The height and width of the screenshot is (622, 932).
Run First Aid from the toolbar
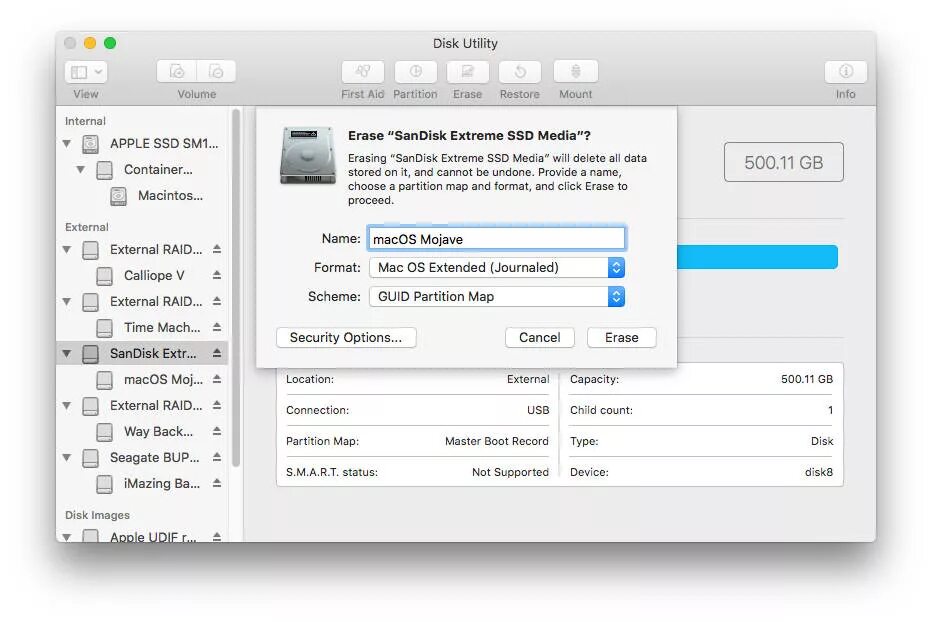click(x=363, y=71)
